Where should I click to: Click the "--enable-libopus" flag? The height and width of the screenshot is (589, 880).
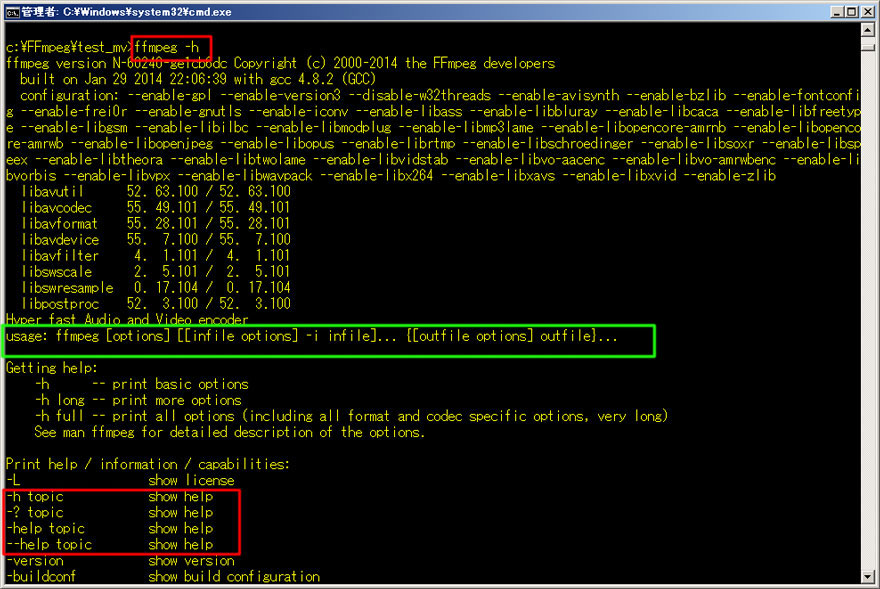coord(277,144)
